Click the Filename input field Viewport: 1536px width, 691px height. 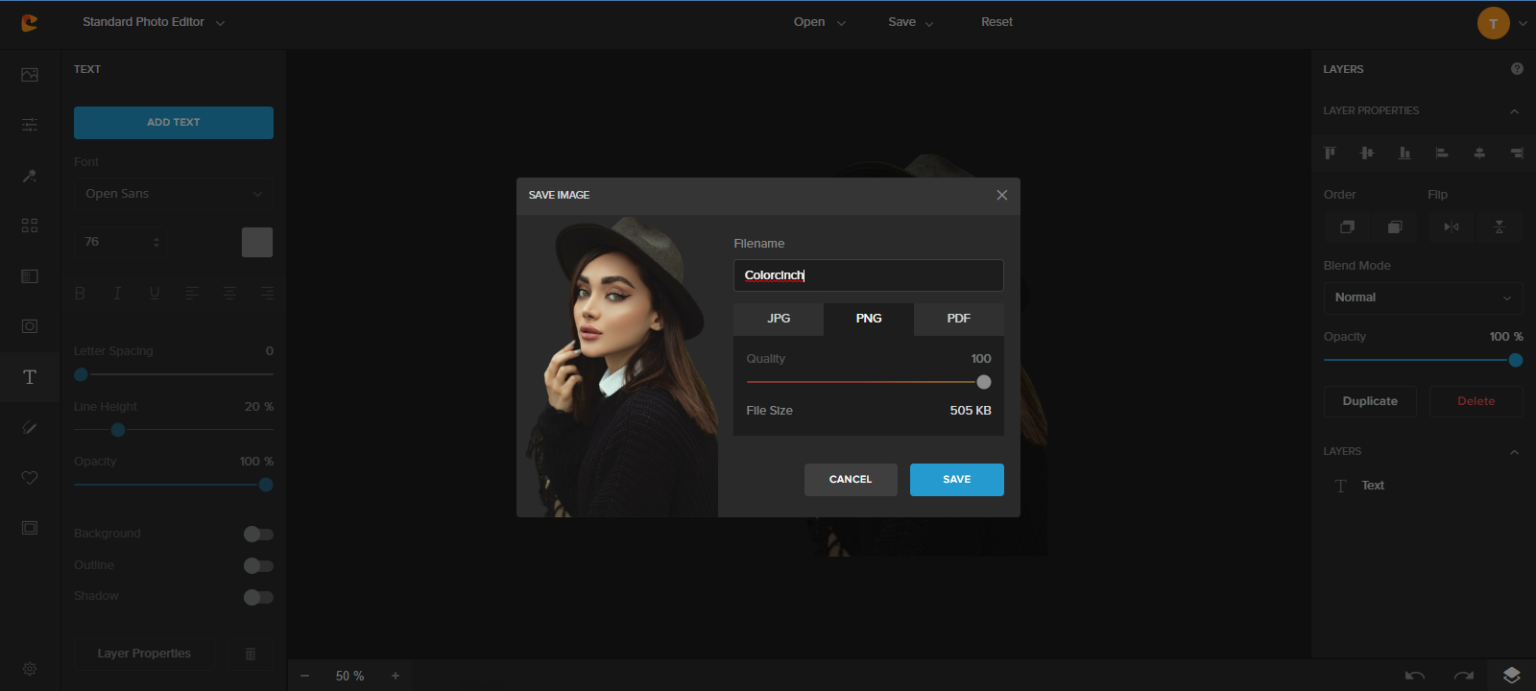869,276
